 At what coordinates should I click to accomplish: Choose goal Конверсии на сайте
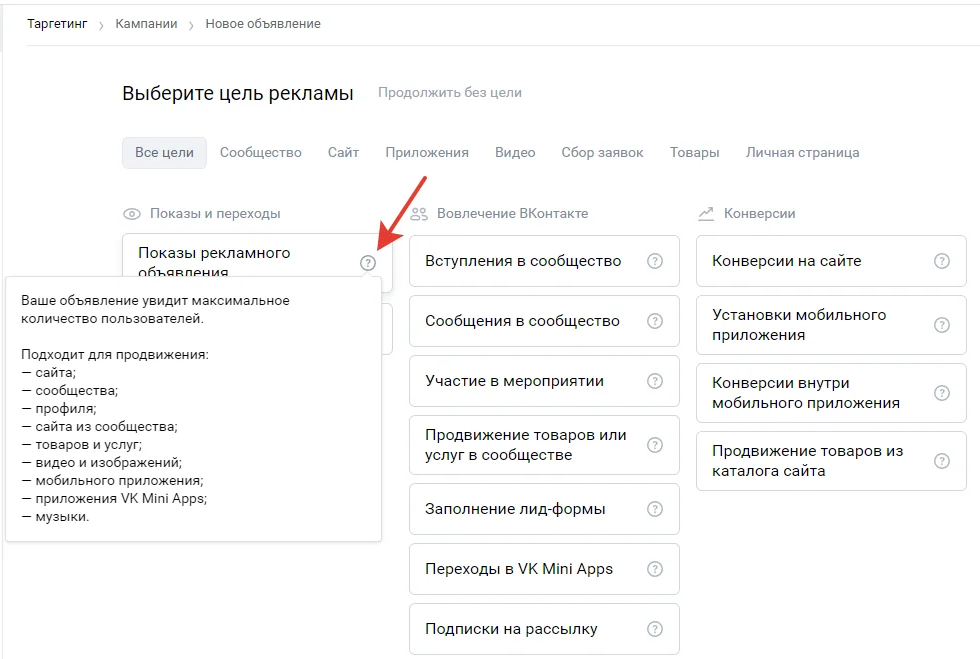coord(831,261)
